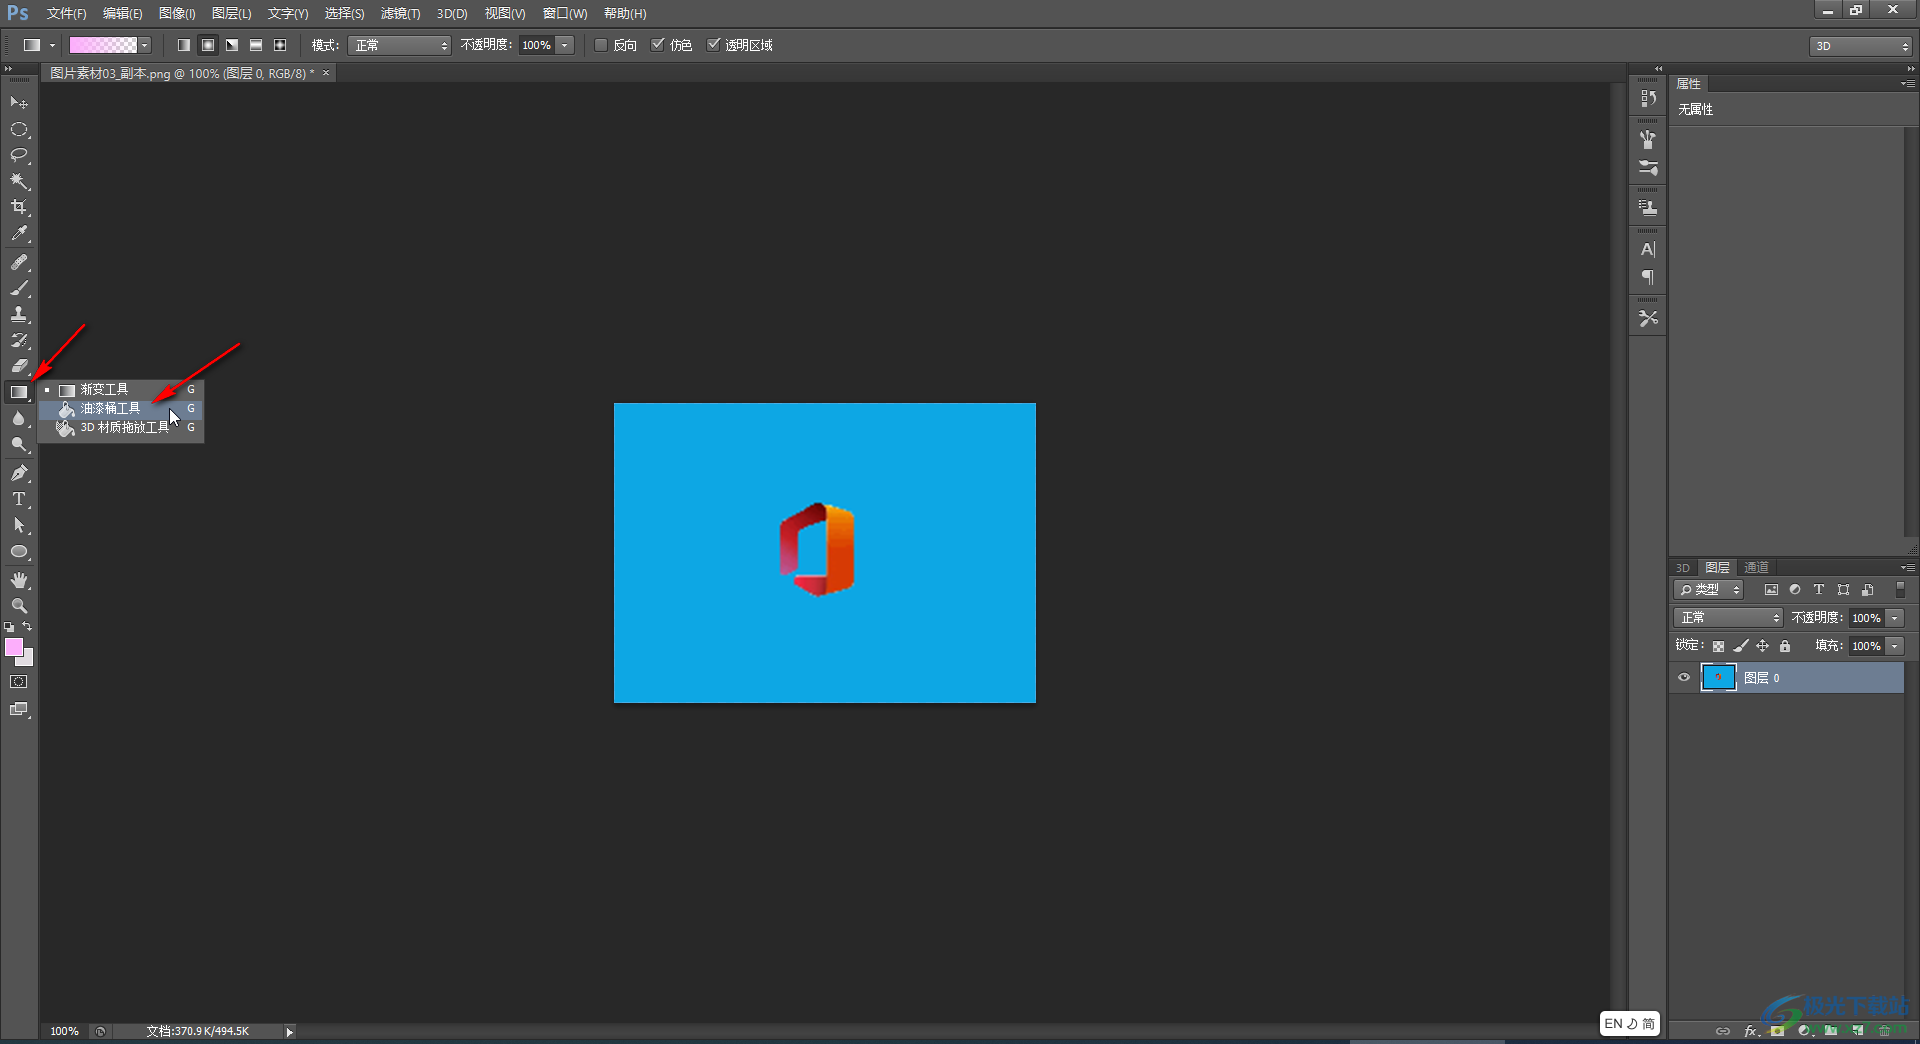This screenshot has height=1044, width=1920.
Task: Open the layer 填充 fill dropdown arrow
Action: (1895, 646)
